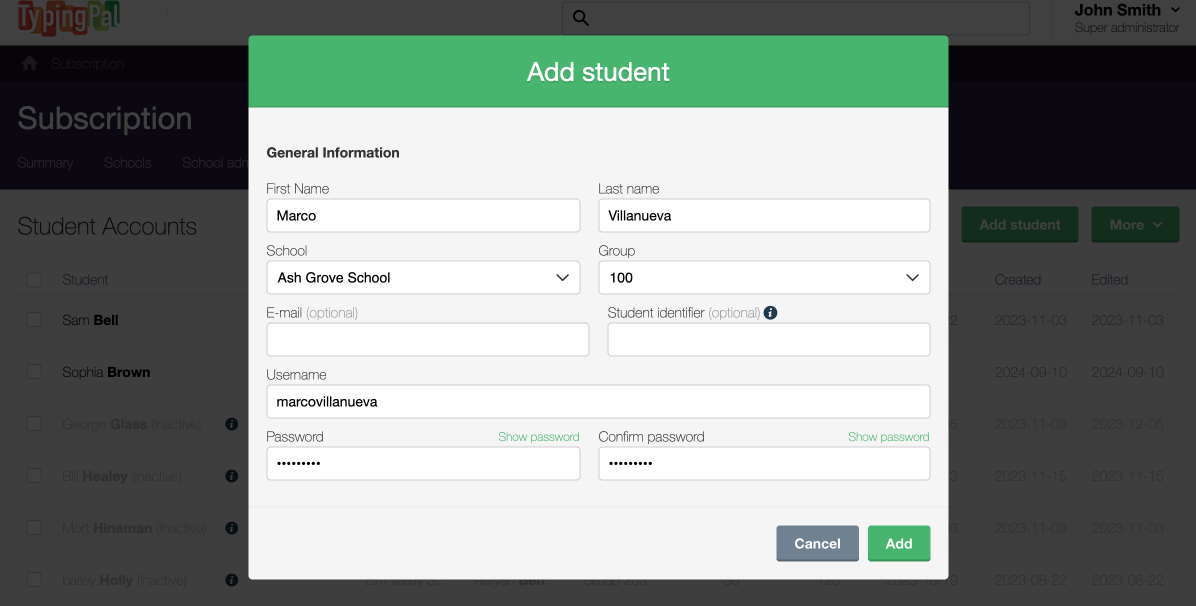
Task: Click the search magnifier icon
Action: [x=581, y=18]
